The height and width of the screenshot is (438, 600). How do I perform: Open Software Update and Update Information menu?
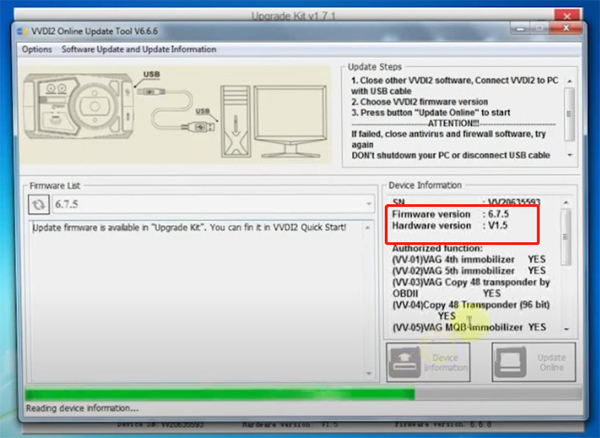point(139,49)
